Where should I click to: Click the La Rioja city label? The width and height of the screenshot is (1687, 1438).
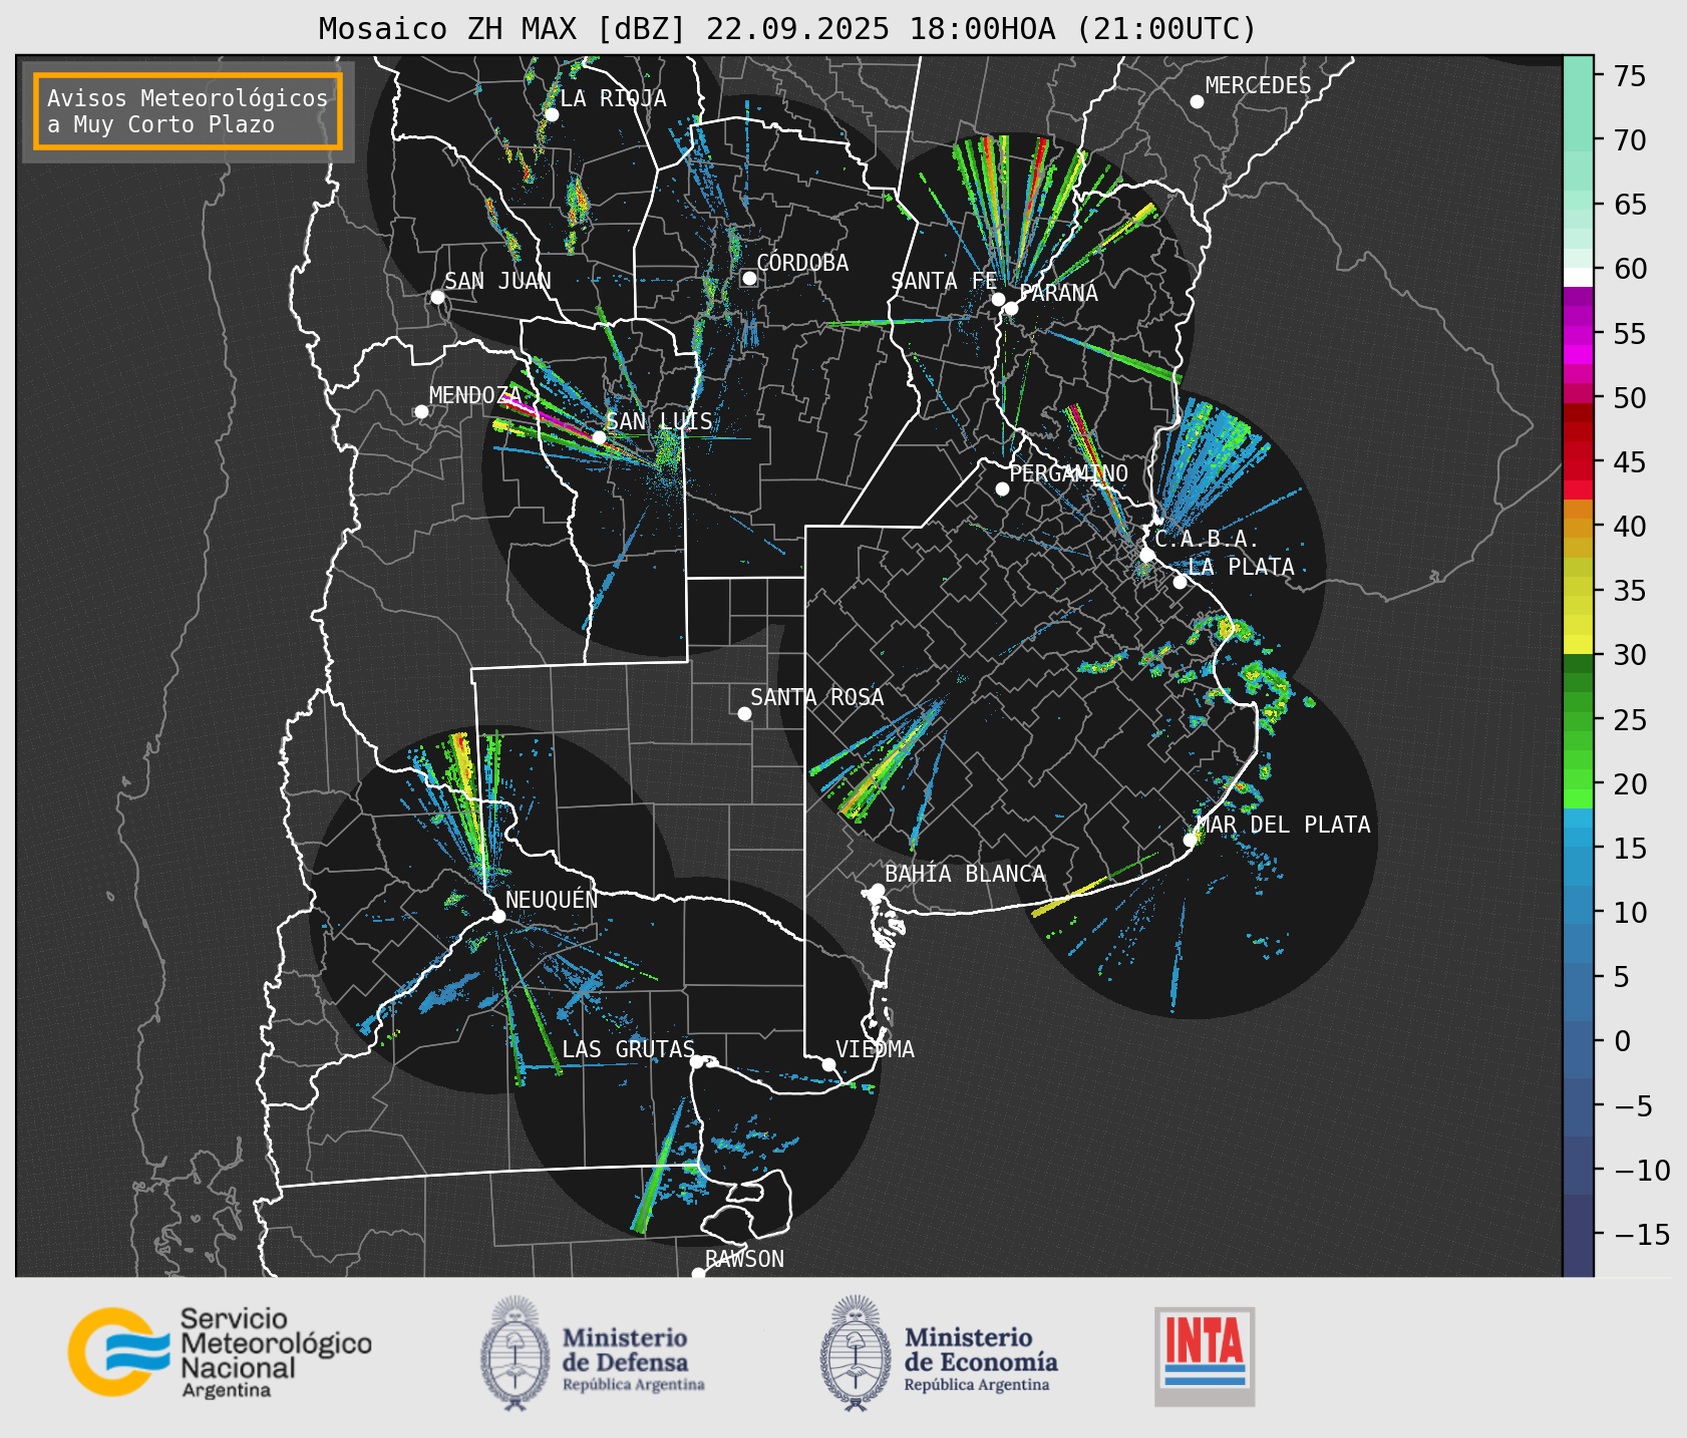point(612,98)
